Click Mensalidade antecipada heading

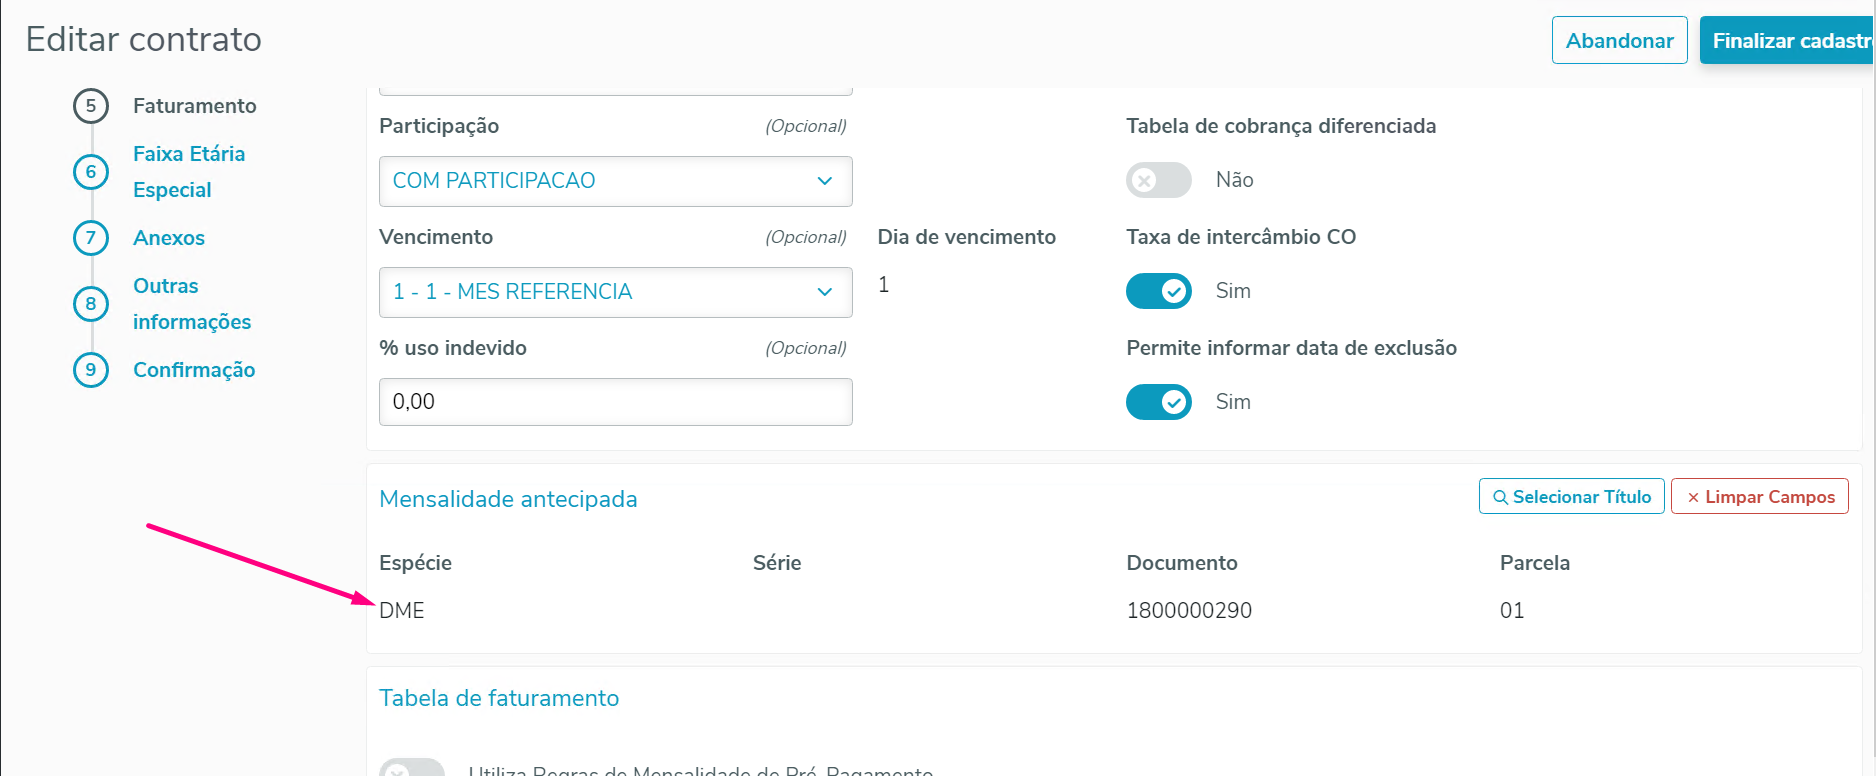pos(508,499)
